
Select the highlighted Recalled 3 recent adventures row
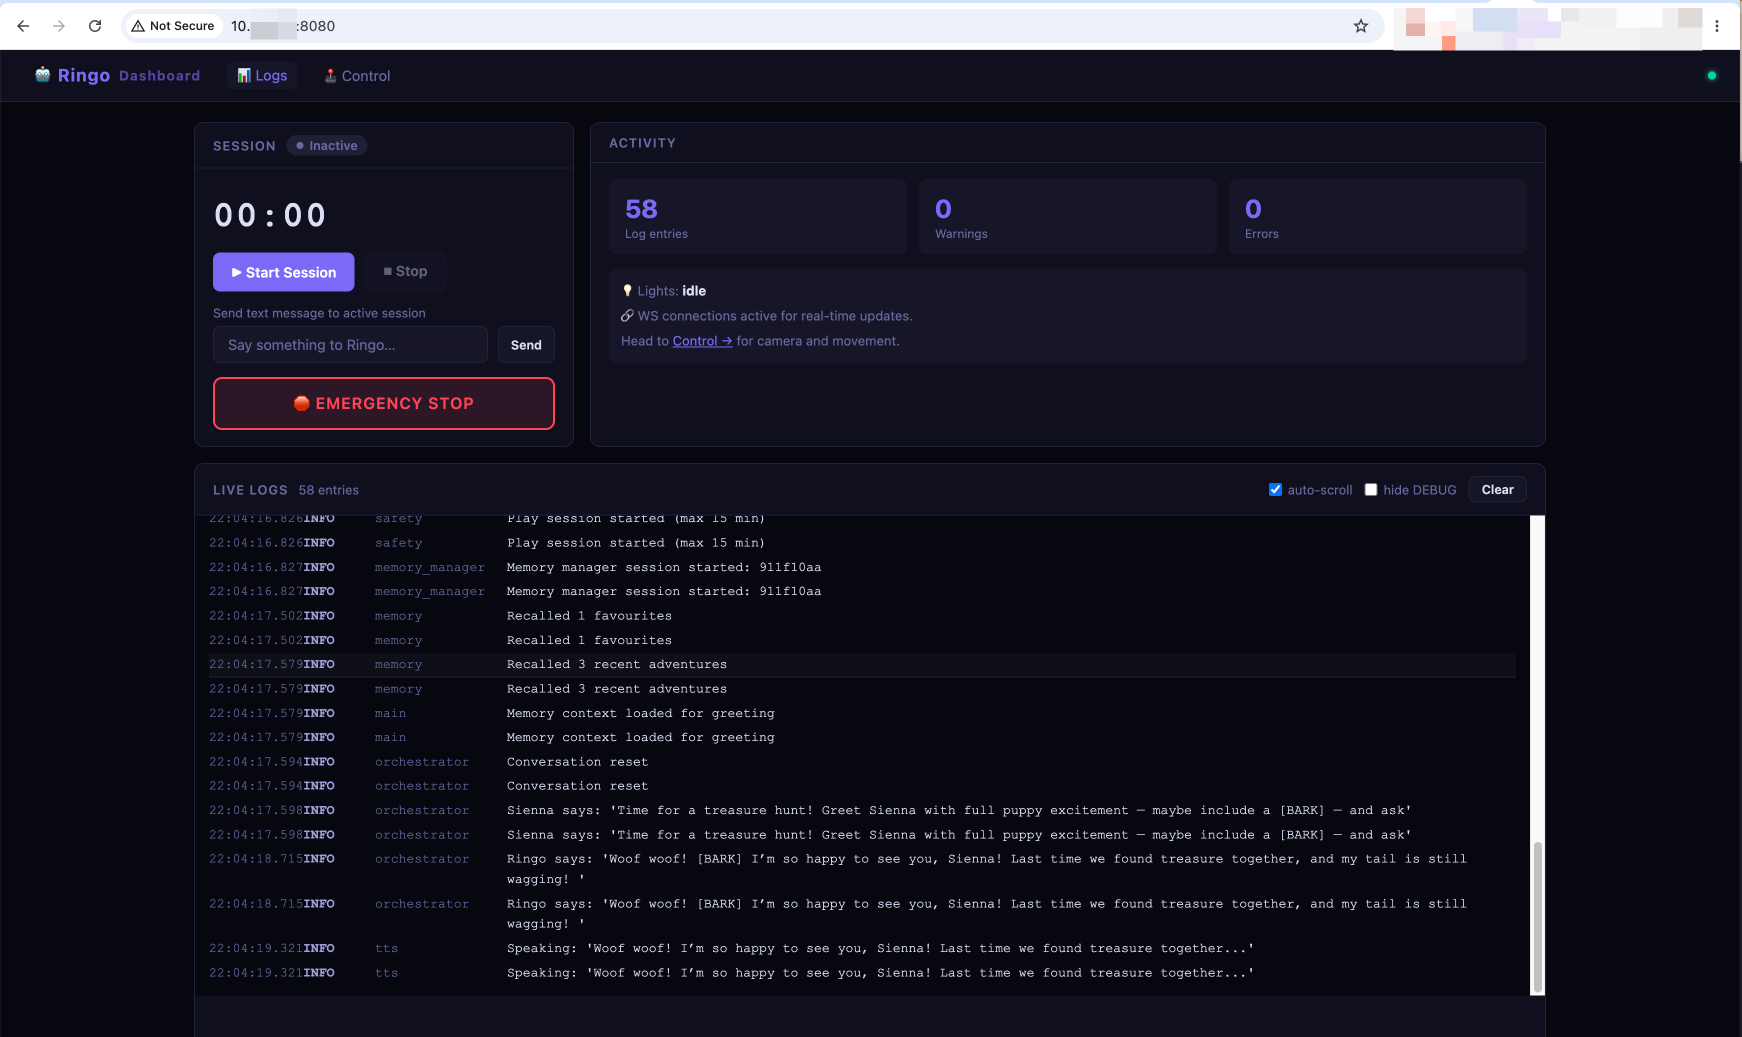862,665
